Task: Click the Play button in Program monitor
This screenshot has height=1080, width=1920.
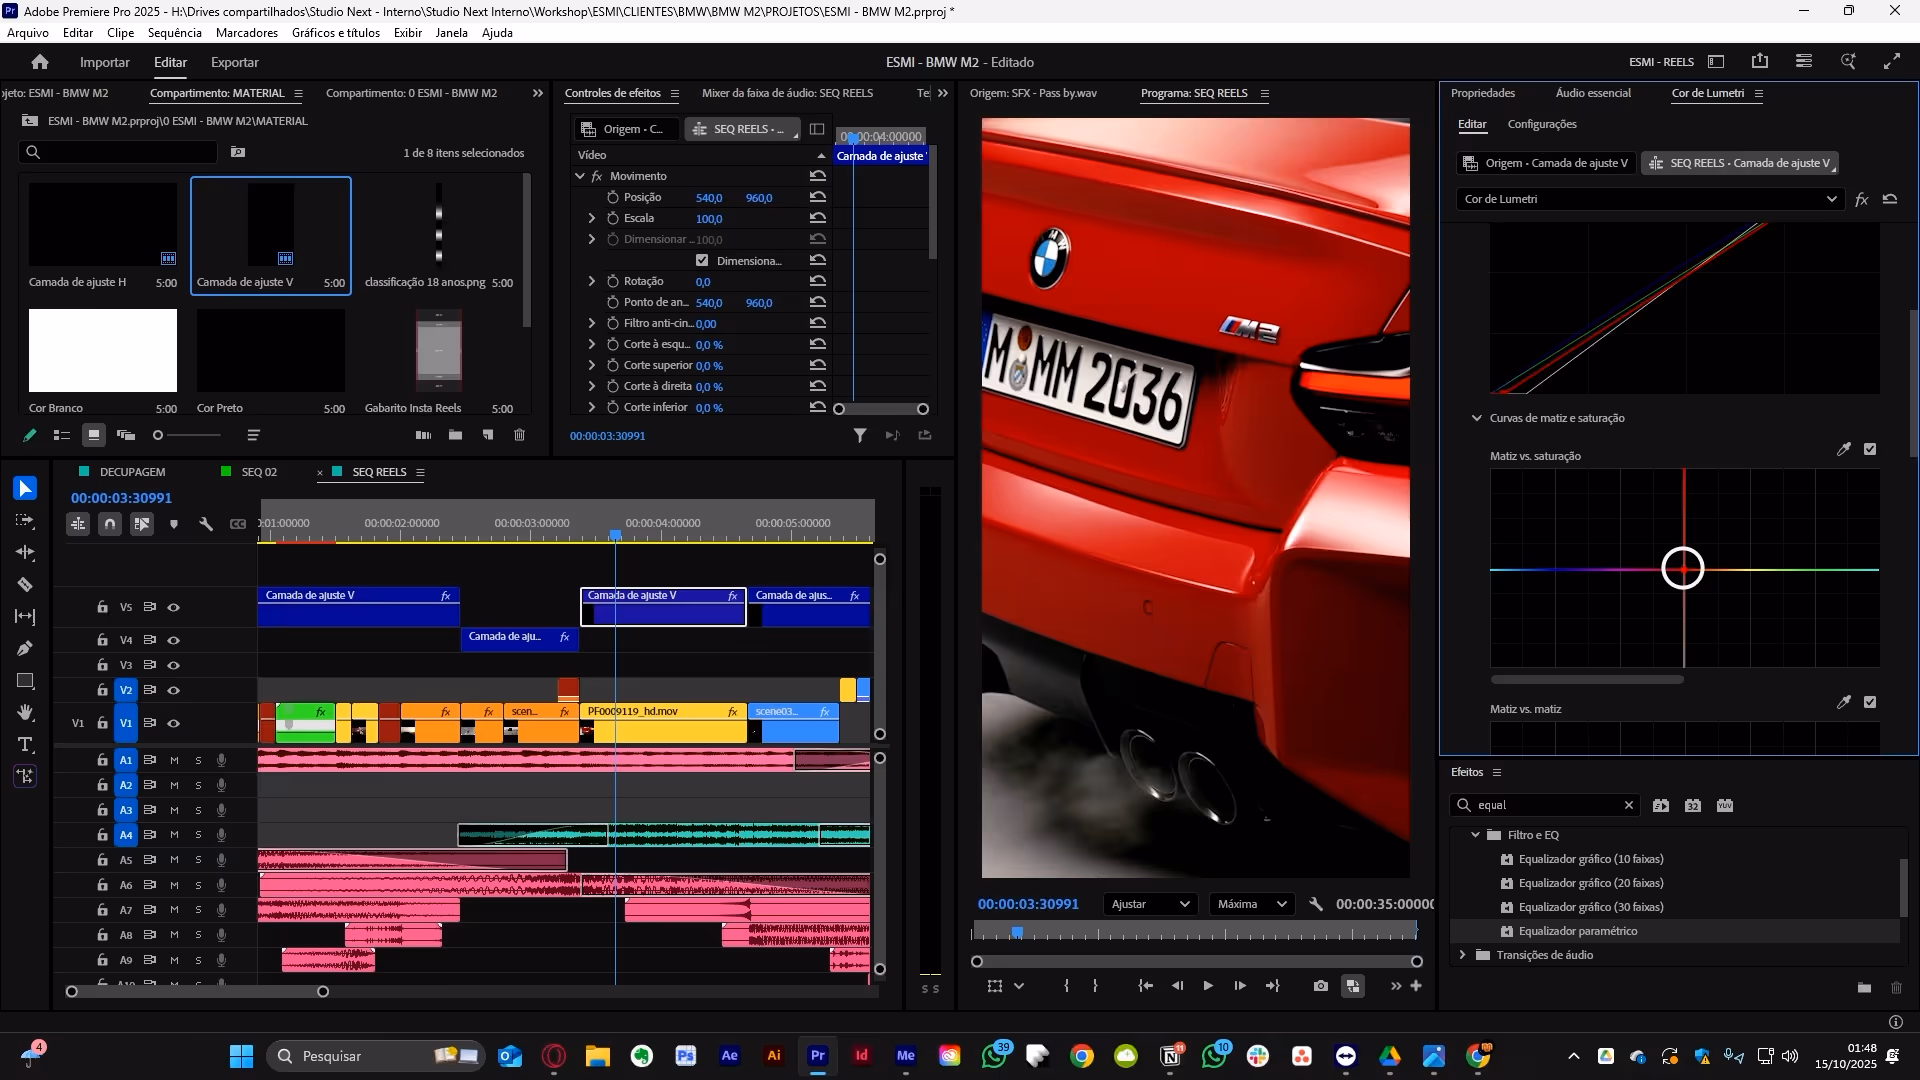Action: pos(1208,986)
